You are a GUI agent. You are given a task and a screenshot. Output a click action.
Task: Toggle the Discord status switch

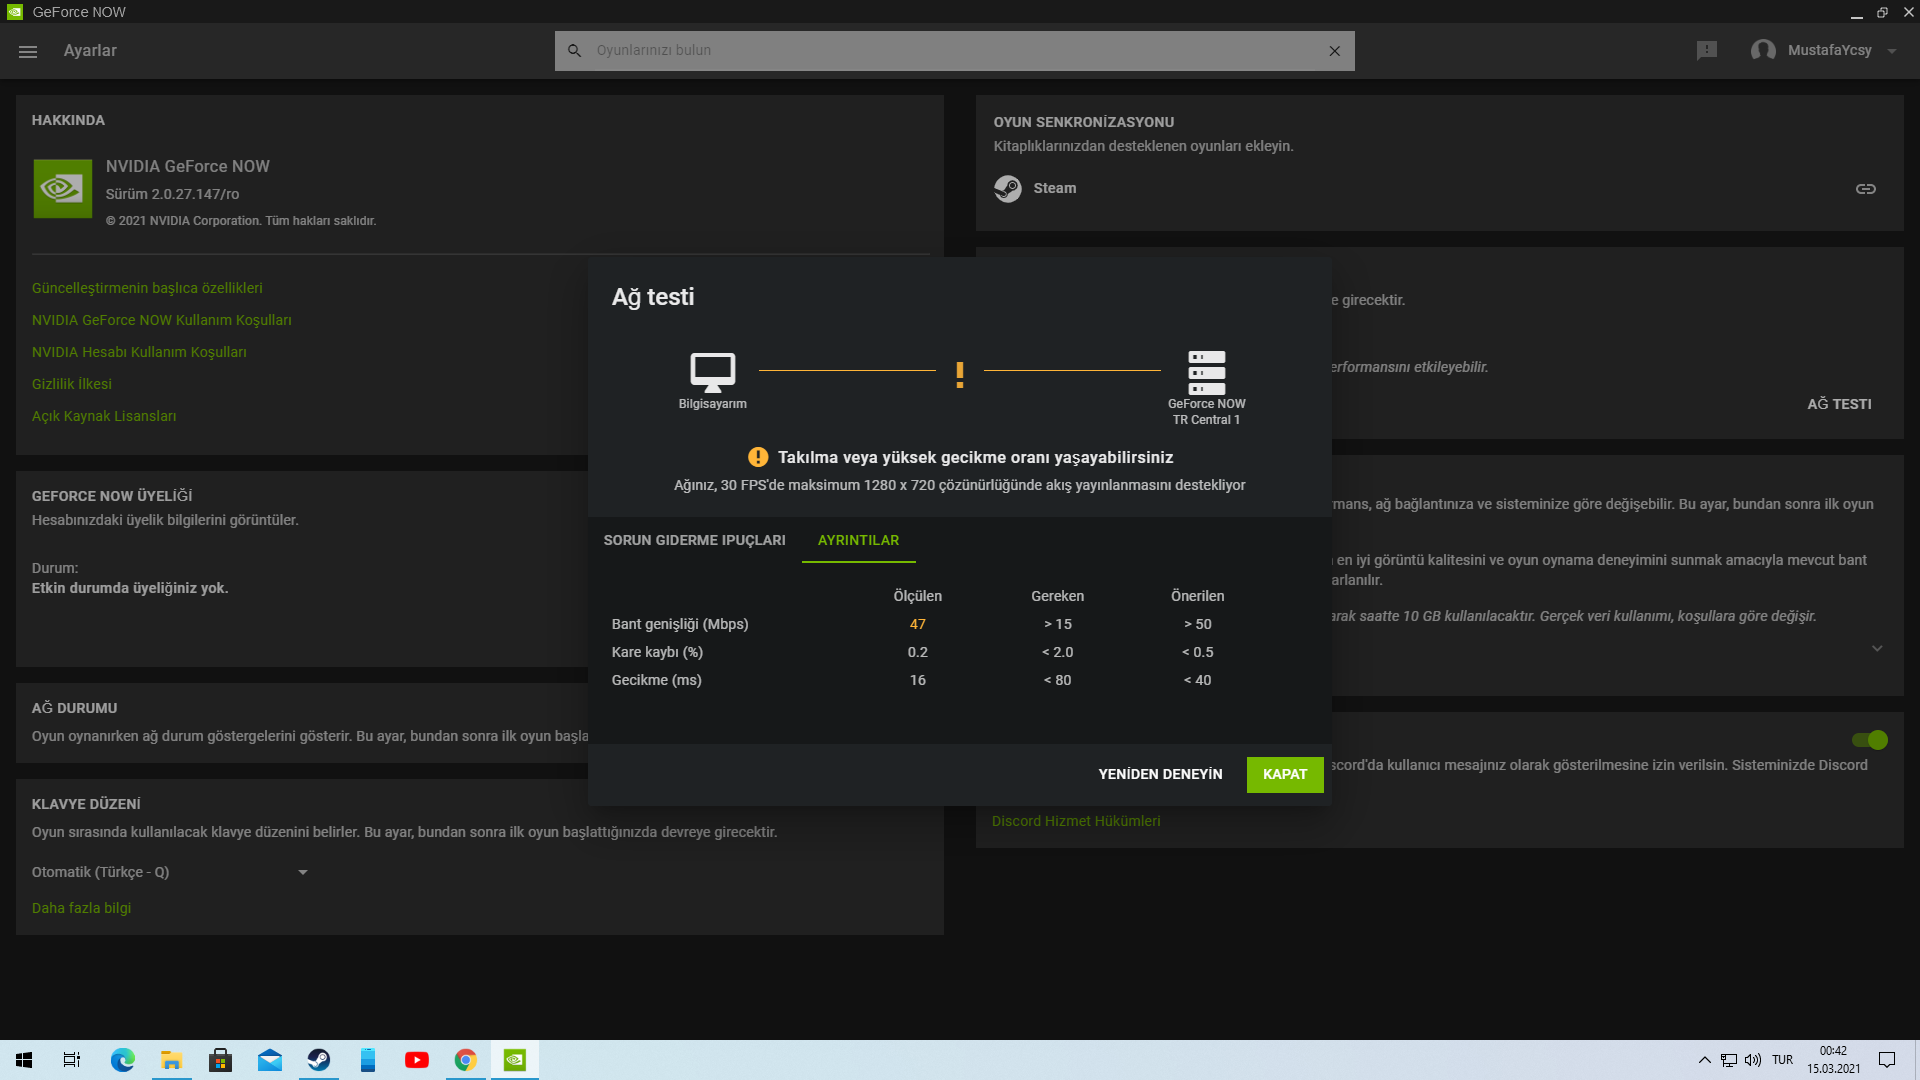pos(1869,740)
